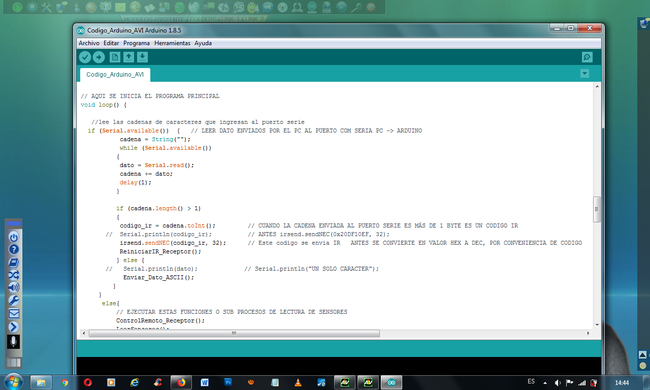Viewport: 650px width, 390px height.
Task: Click the red power icon in top dock
Action: tap(371, 7)
